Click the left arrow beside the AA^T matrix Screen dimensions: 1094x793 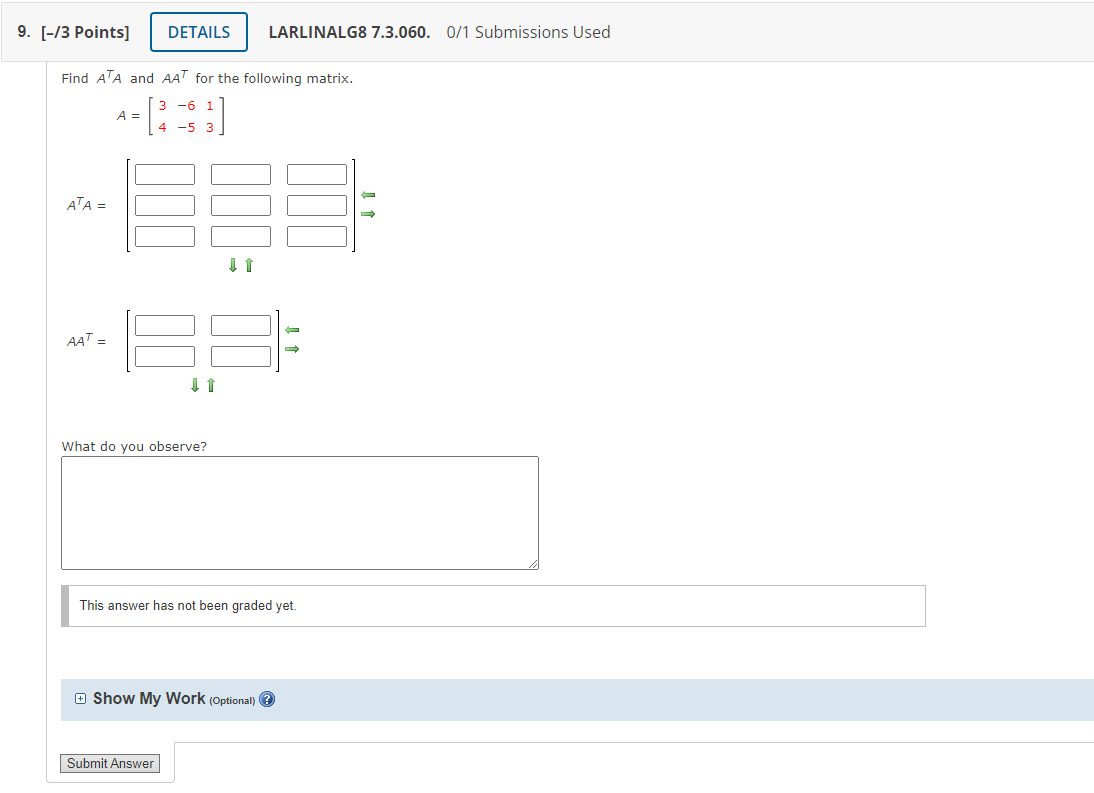[291, 328]
